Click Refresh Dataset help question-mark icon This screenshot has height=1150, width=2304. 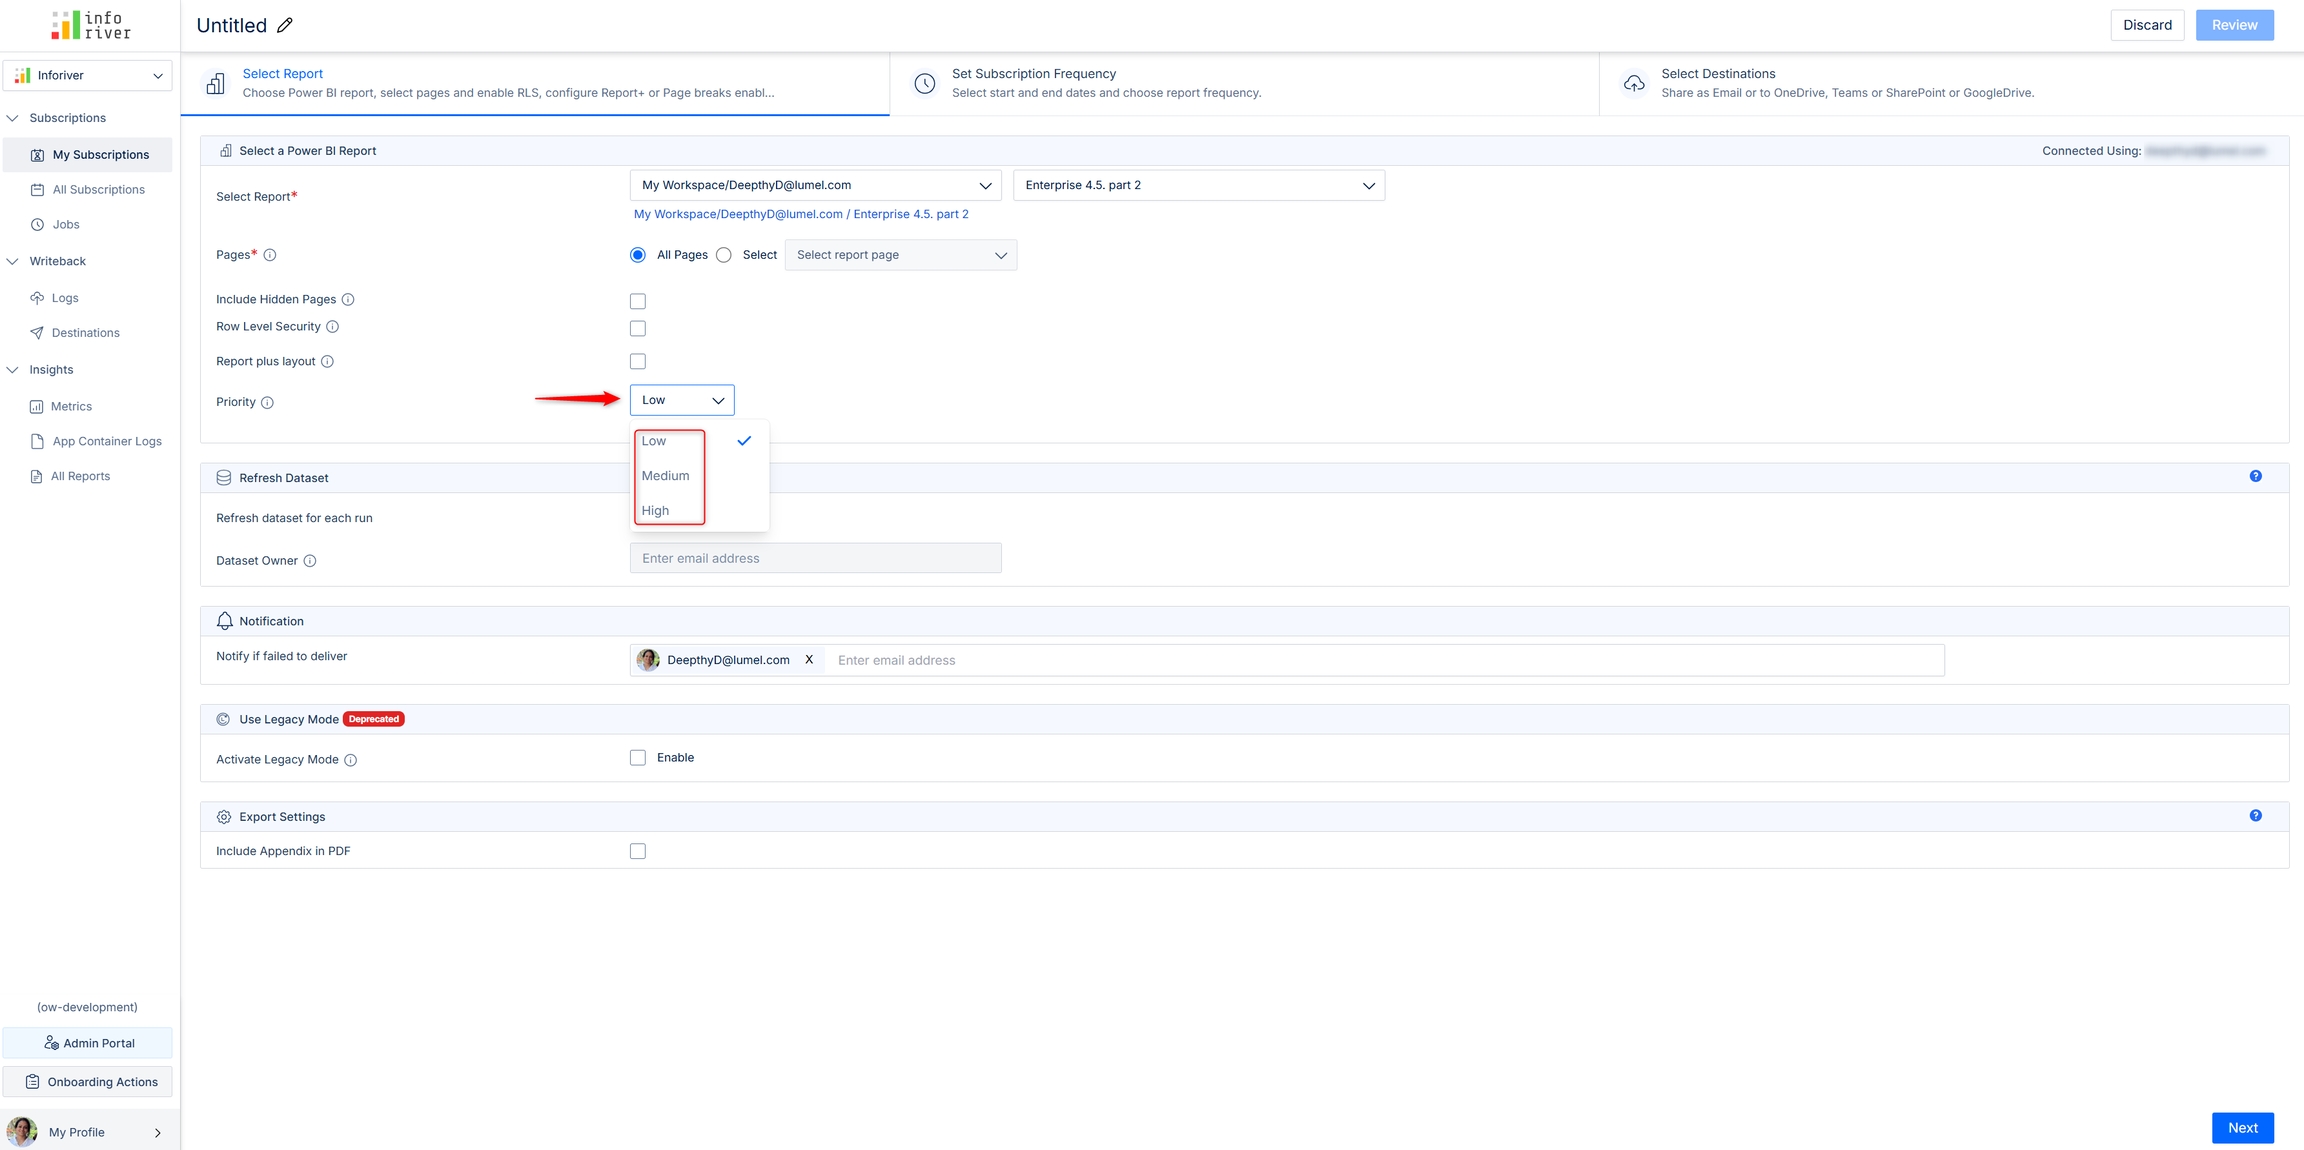(2255, 476)
